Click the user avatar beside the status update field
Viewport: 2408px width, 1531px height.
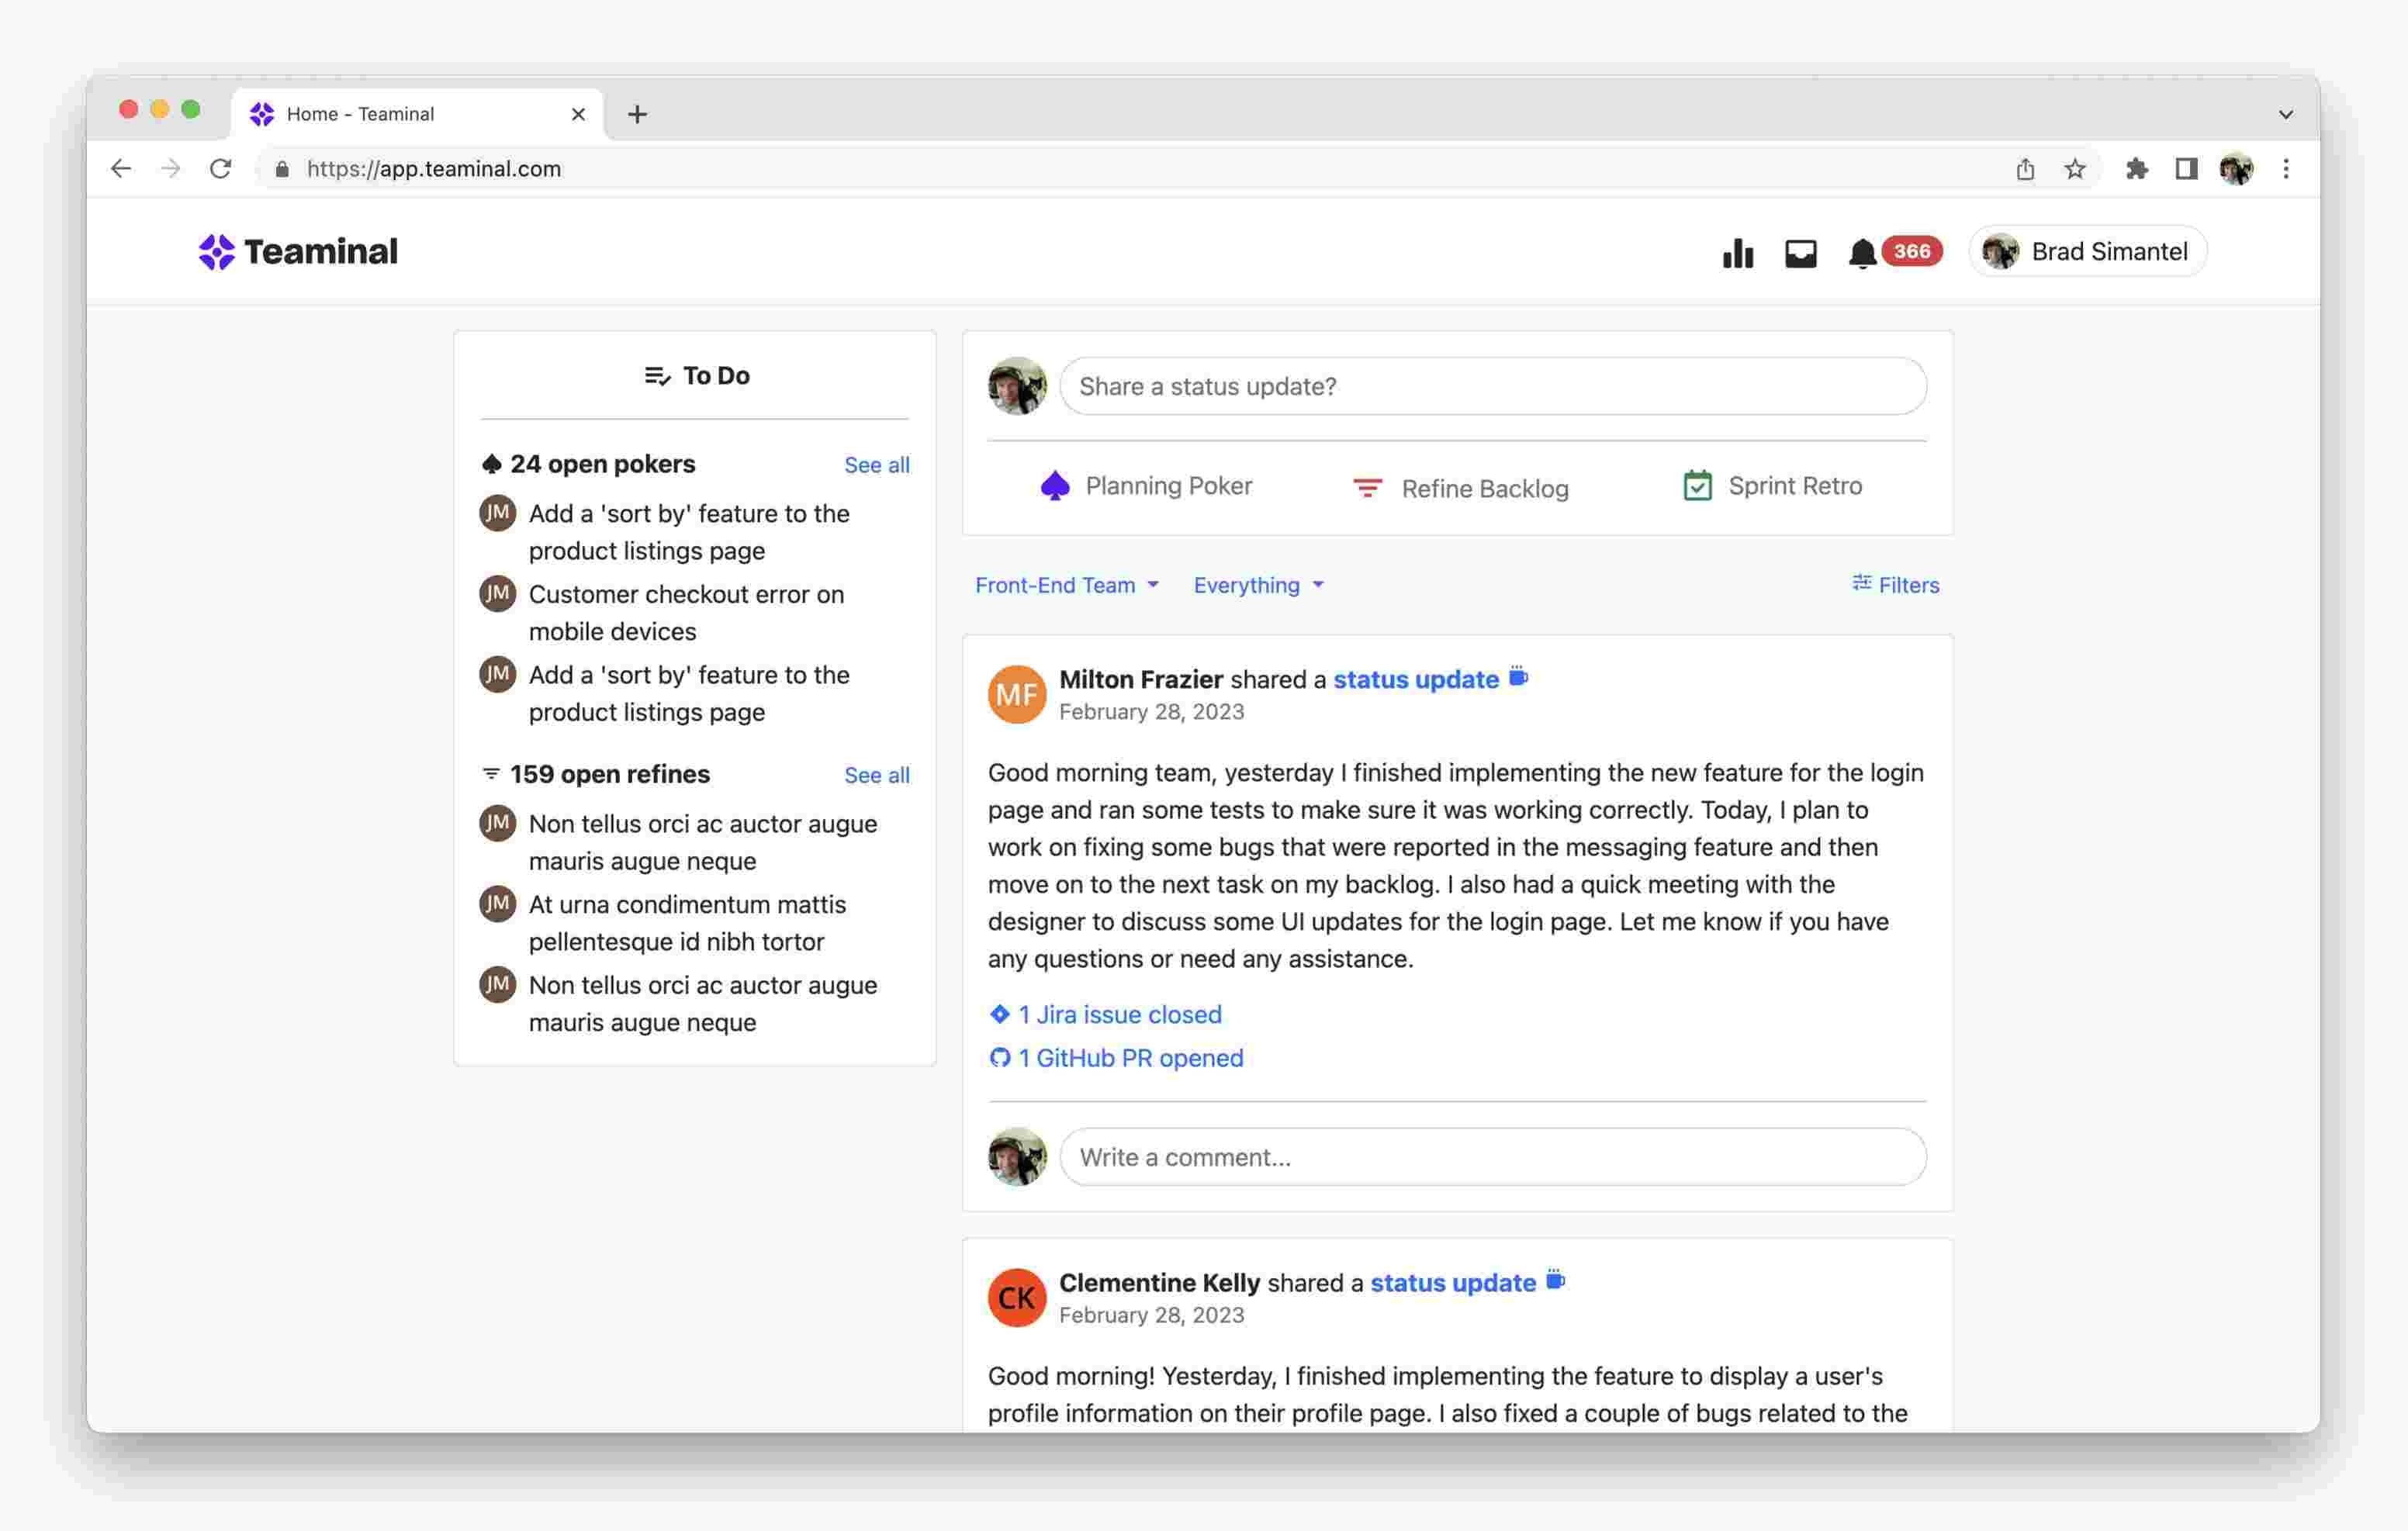(x=1017, y=386)
